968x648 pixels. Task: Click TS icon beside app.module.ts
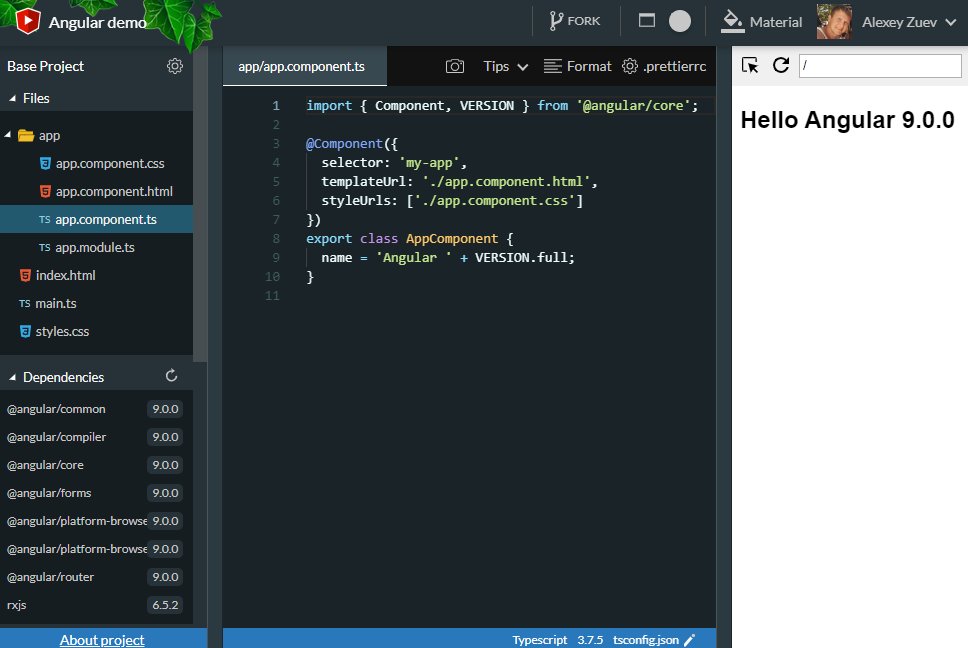44,247
